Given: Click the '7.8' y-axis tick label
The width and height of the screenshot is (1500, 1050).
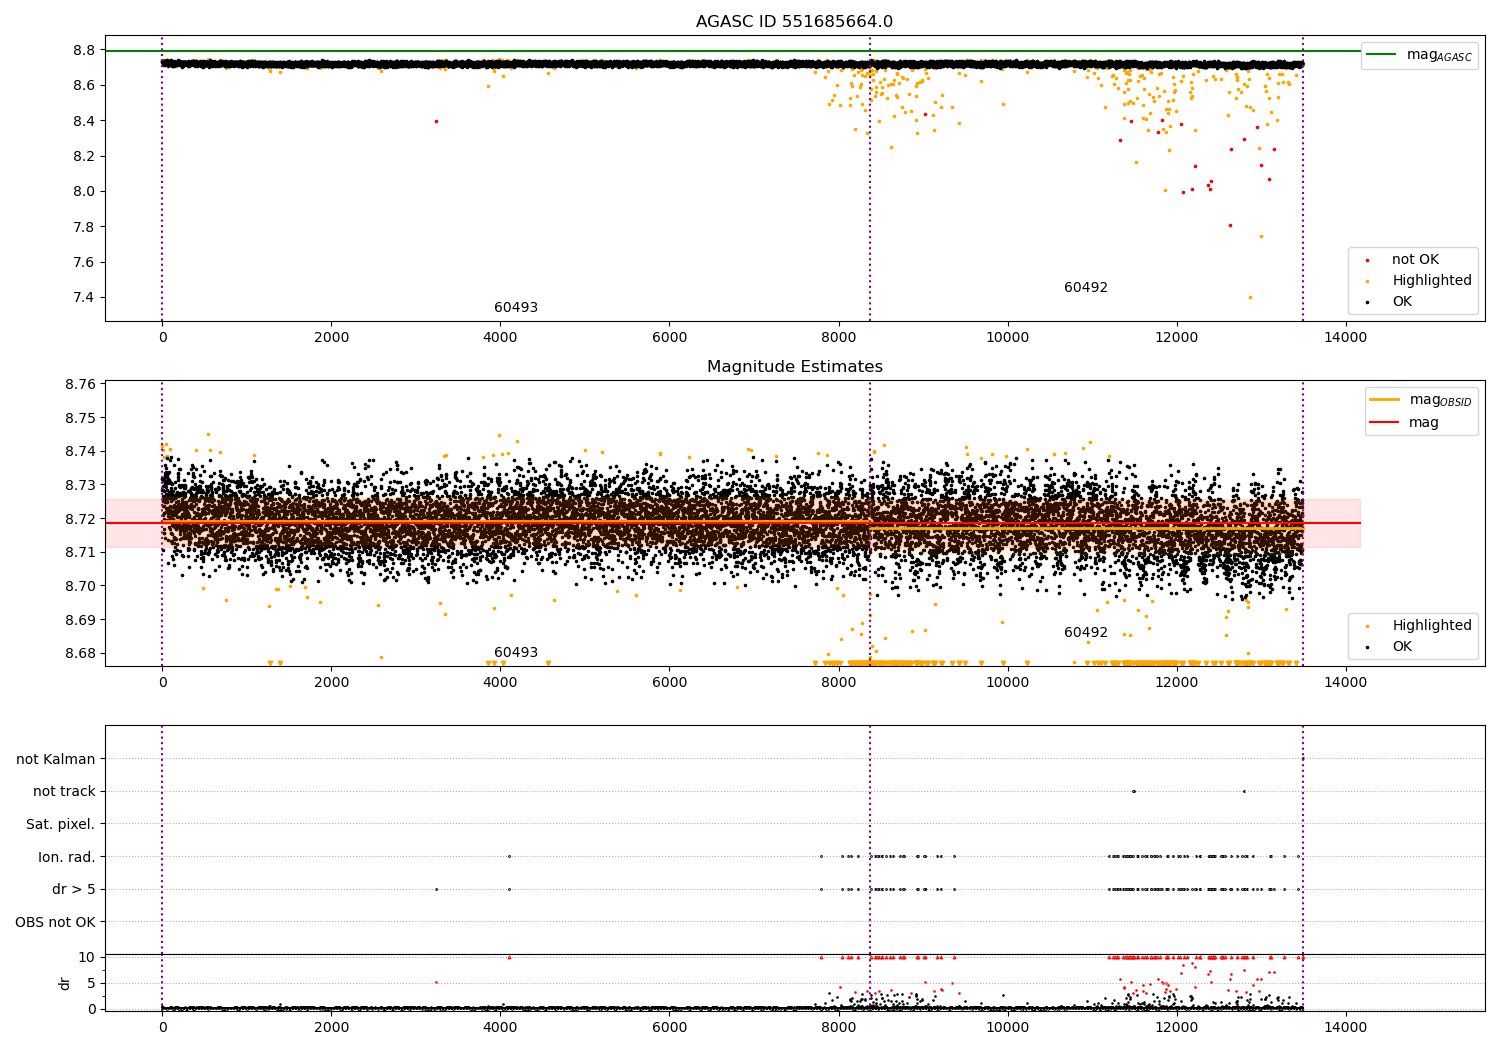Looking at the screenshot, I should pyautogui.click(x=84, y=227).
